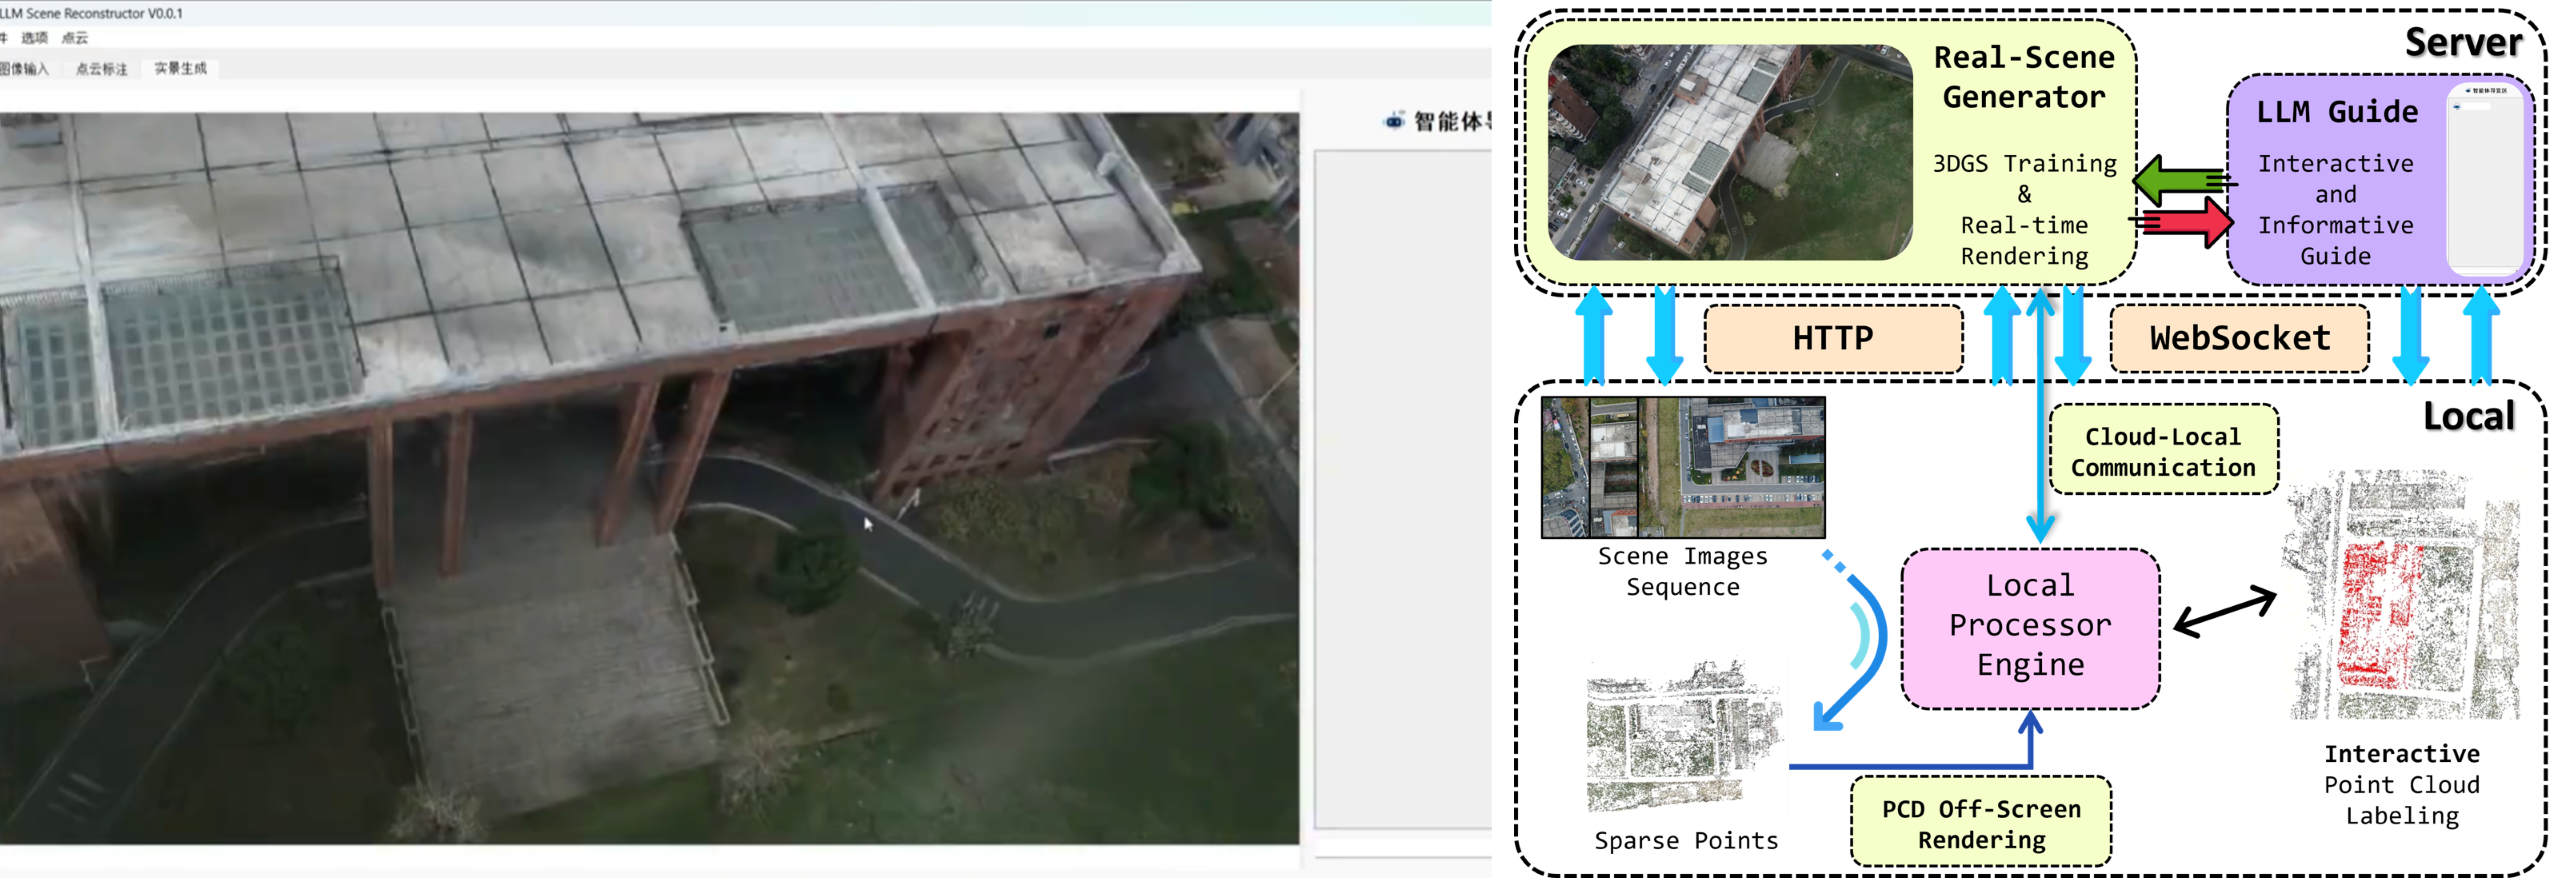Open the 选项 menu
Viewport: 2554px width, 878px height.
[x=34, y=38]
